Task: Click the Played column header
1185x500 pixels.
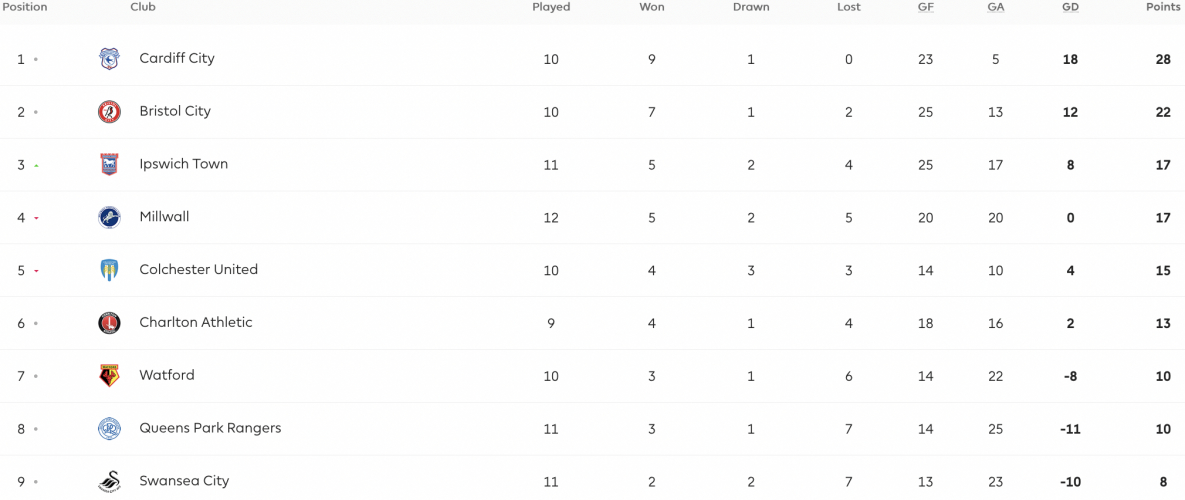Action: (551, 7)
